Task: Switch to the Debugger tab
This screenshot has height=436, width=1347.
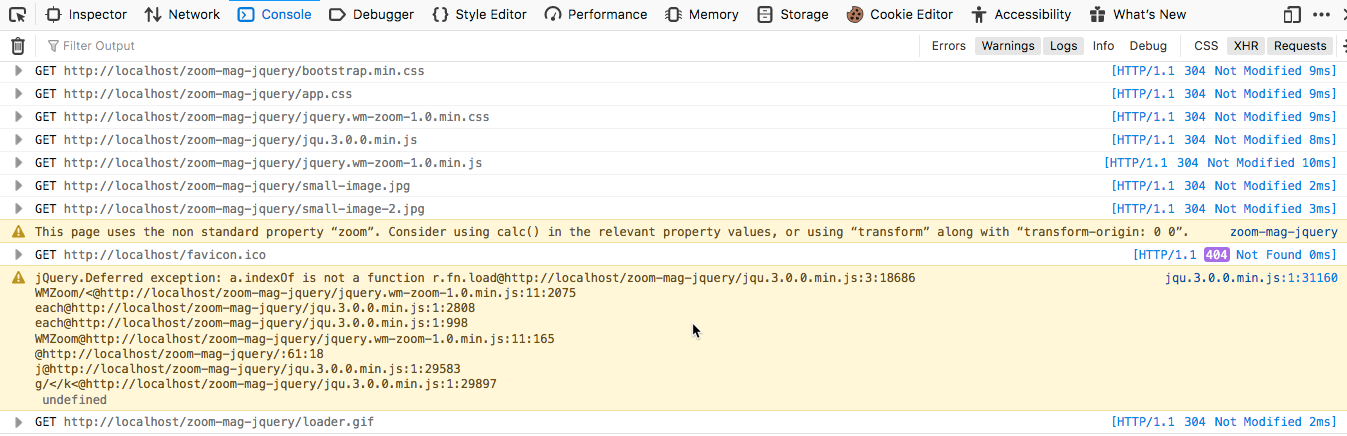Action: (x=371, y=14)
